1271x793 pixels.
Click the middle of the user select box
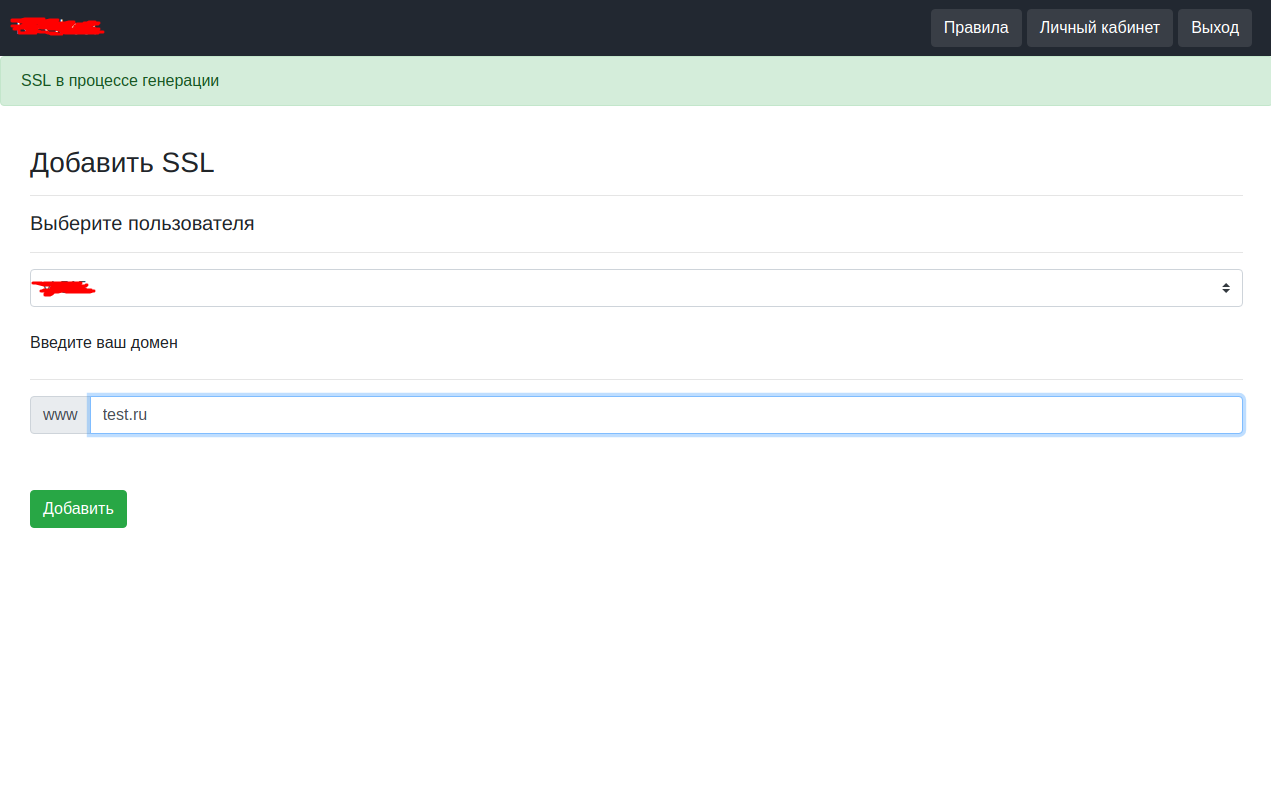636,288
